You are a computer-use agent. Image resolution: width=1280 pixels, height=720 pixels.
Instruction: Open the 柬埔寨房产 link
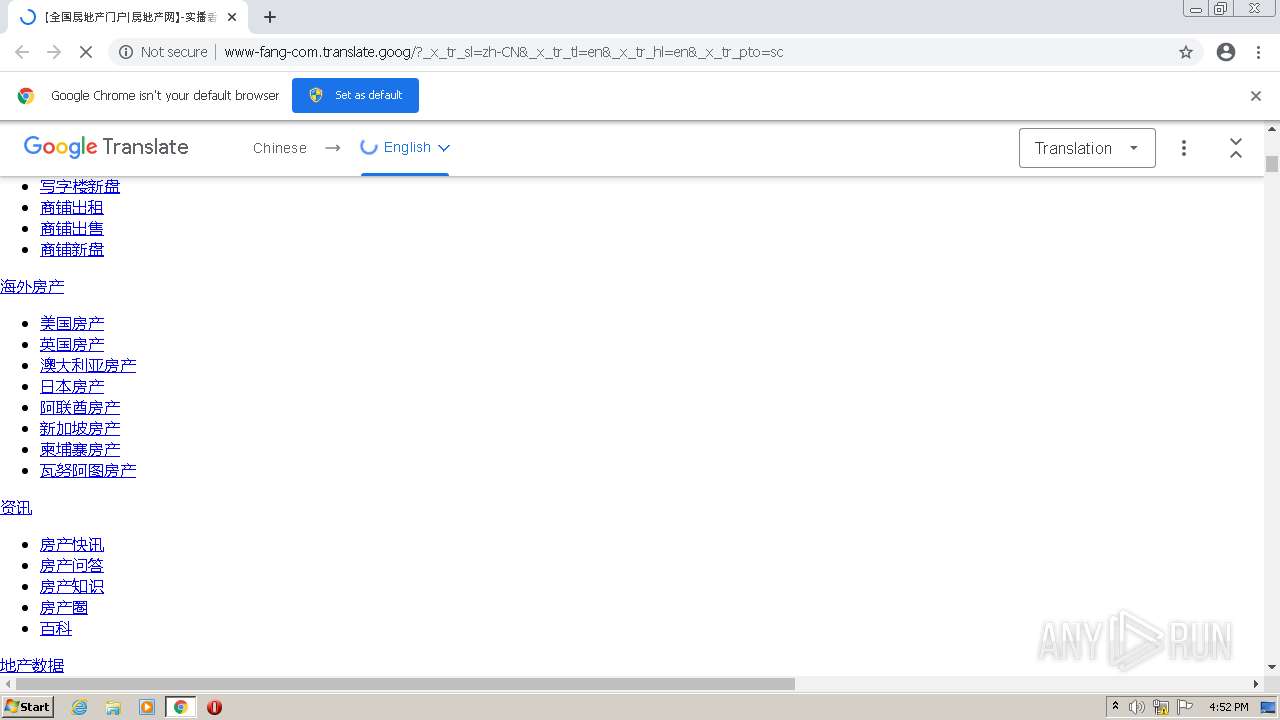[x=80, y=449]
